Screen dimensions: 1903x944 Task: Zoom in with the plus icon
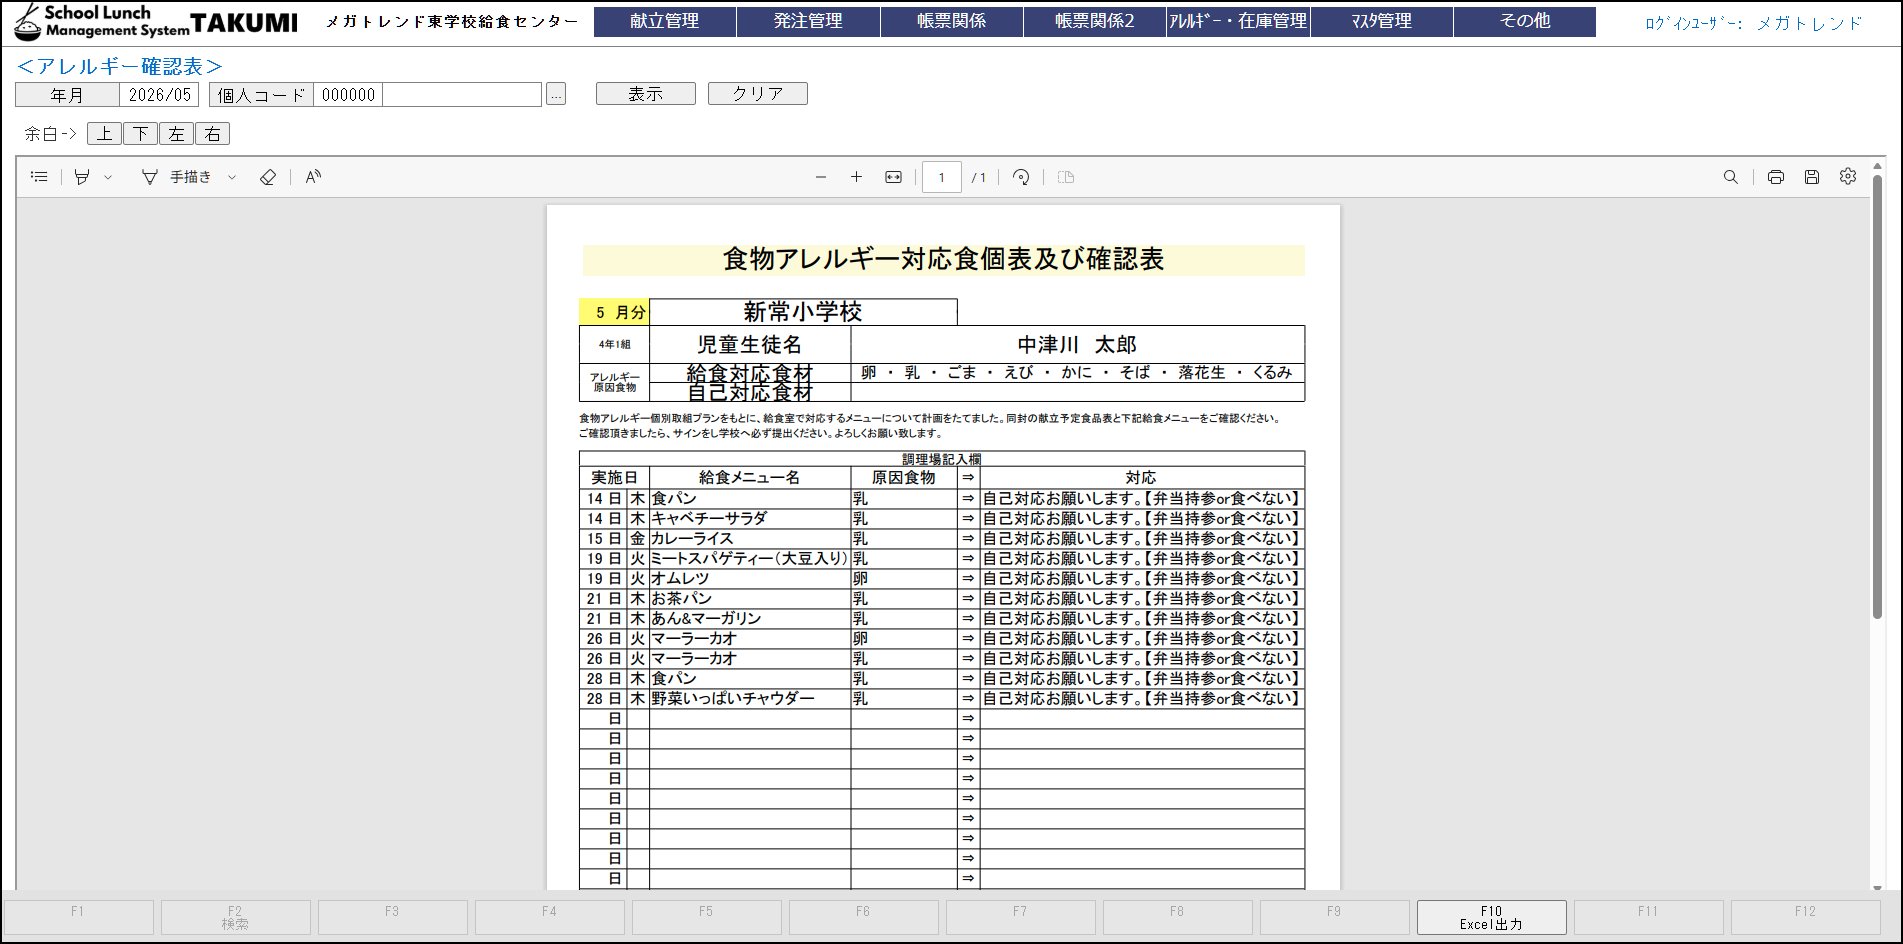tap(856, 177)
